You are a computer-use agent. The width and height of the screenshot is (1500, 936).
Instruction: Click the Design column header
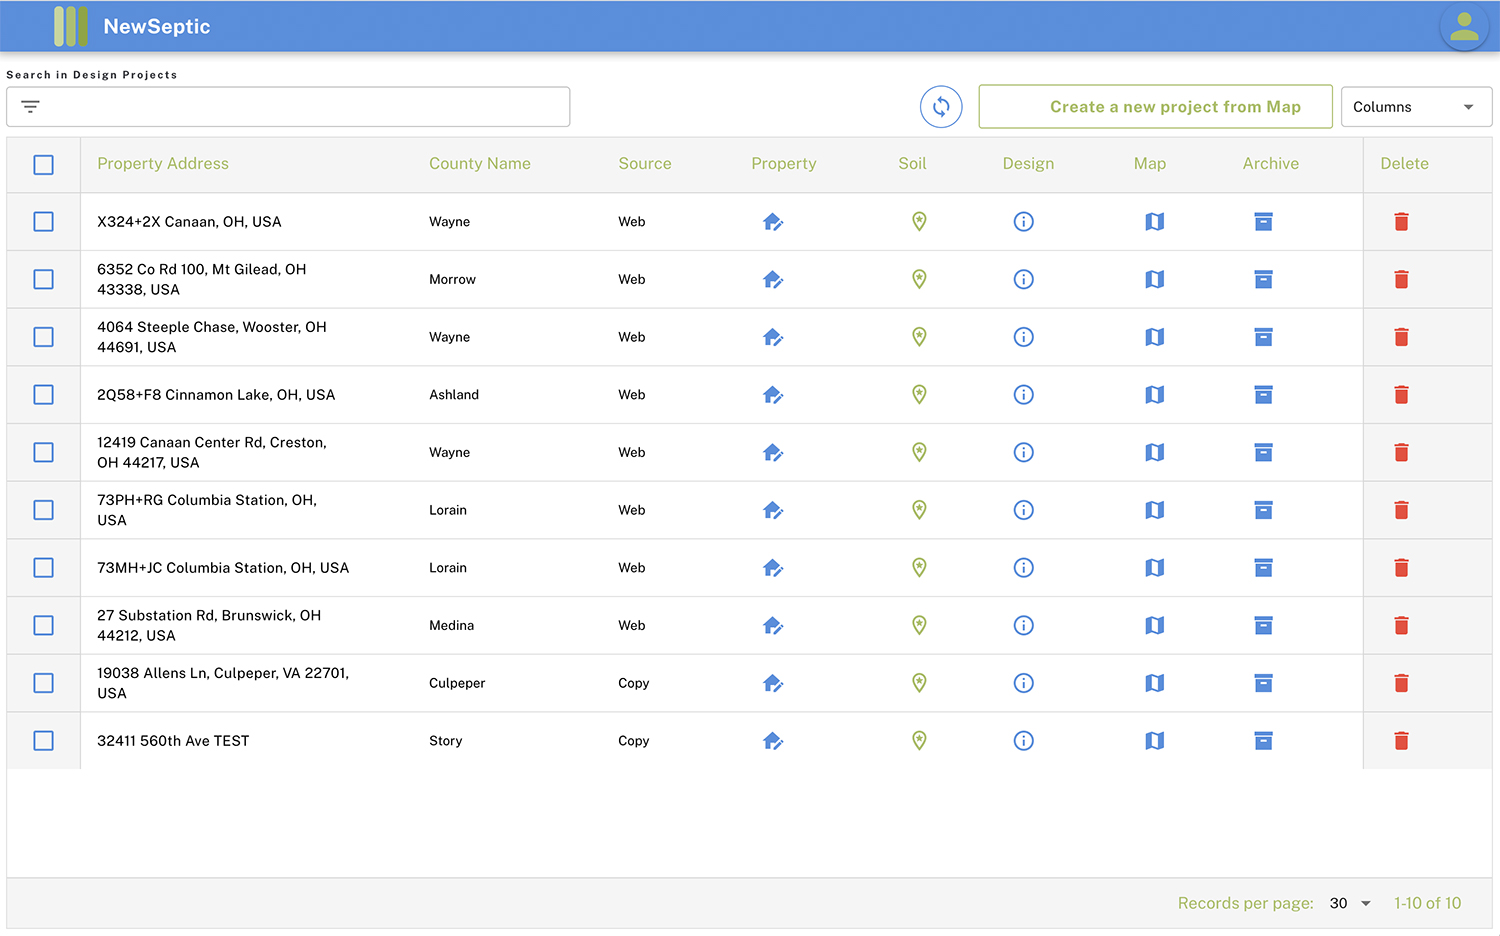1028,164
